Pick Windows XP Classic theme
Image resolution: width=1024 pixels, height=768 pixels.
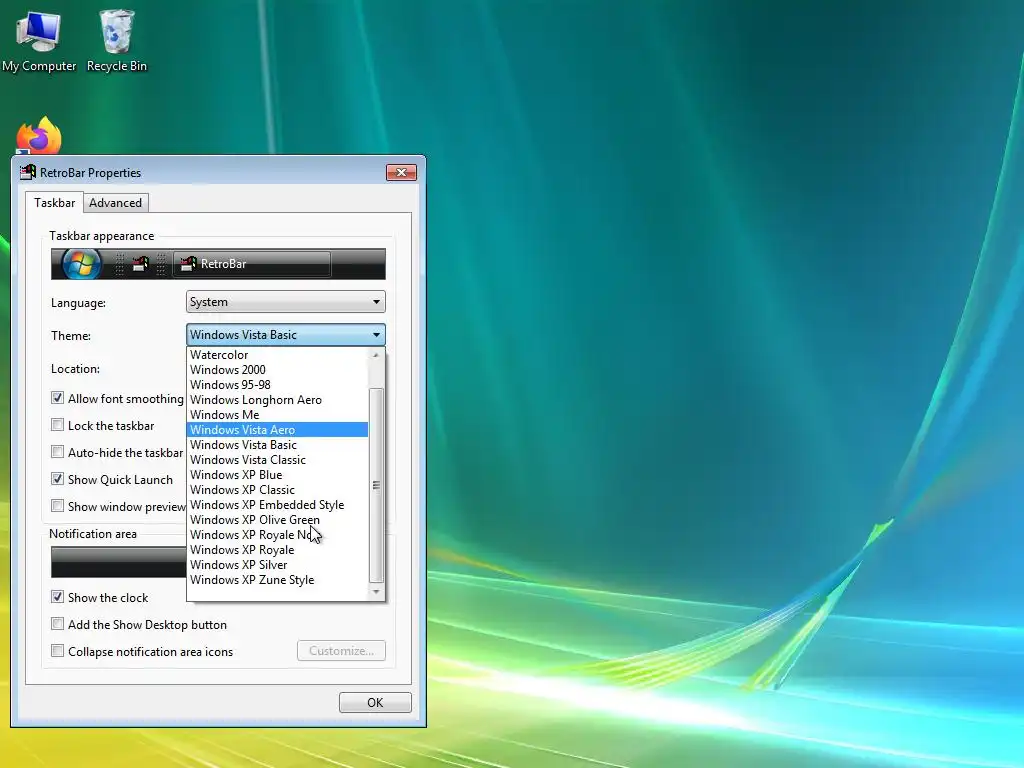point(278,490)
